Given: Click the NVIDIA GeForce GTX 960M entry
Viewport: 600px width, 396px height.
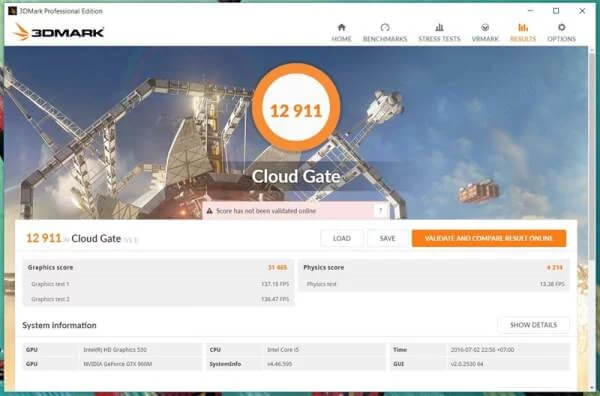Looking at the screenshot, I should click(117, 364).
